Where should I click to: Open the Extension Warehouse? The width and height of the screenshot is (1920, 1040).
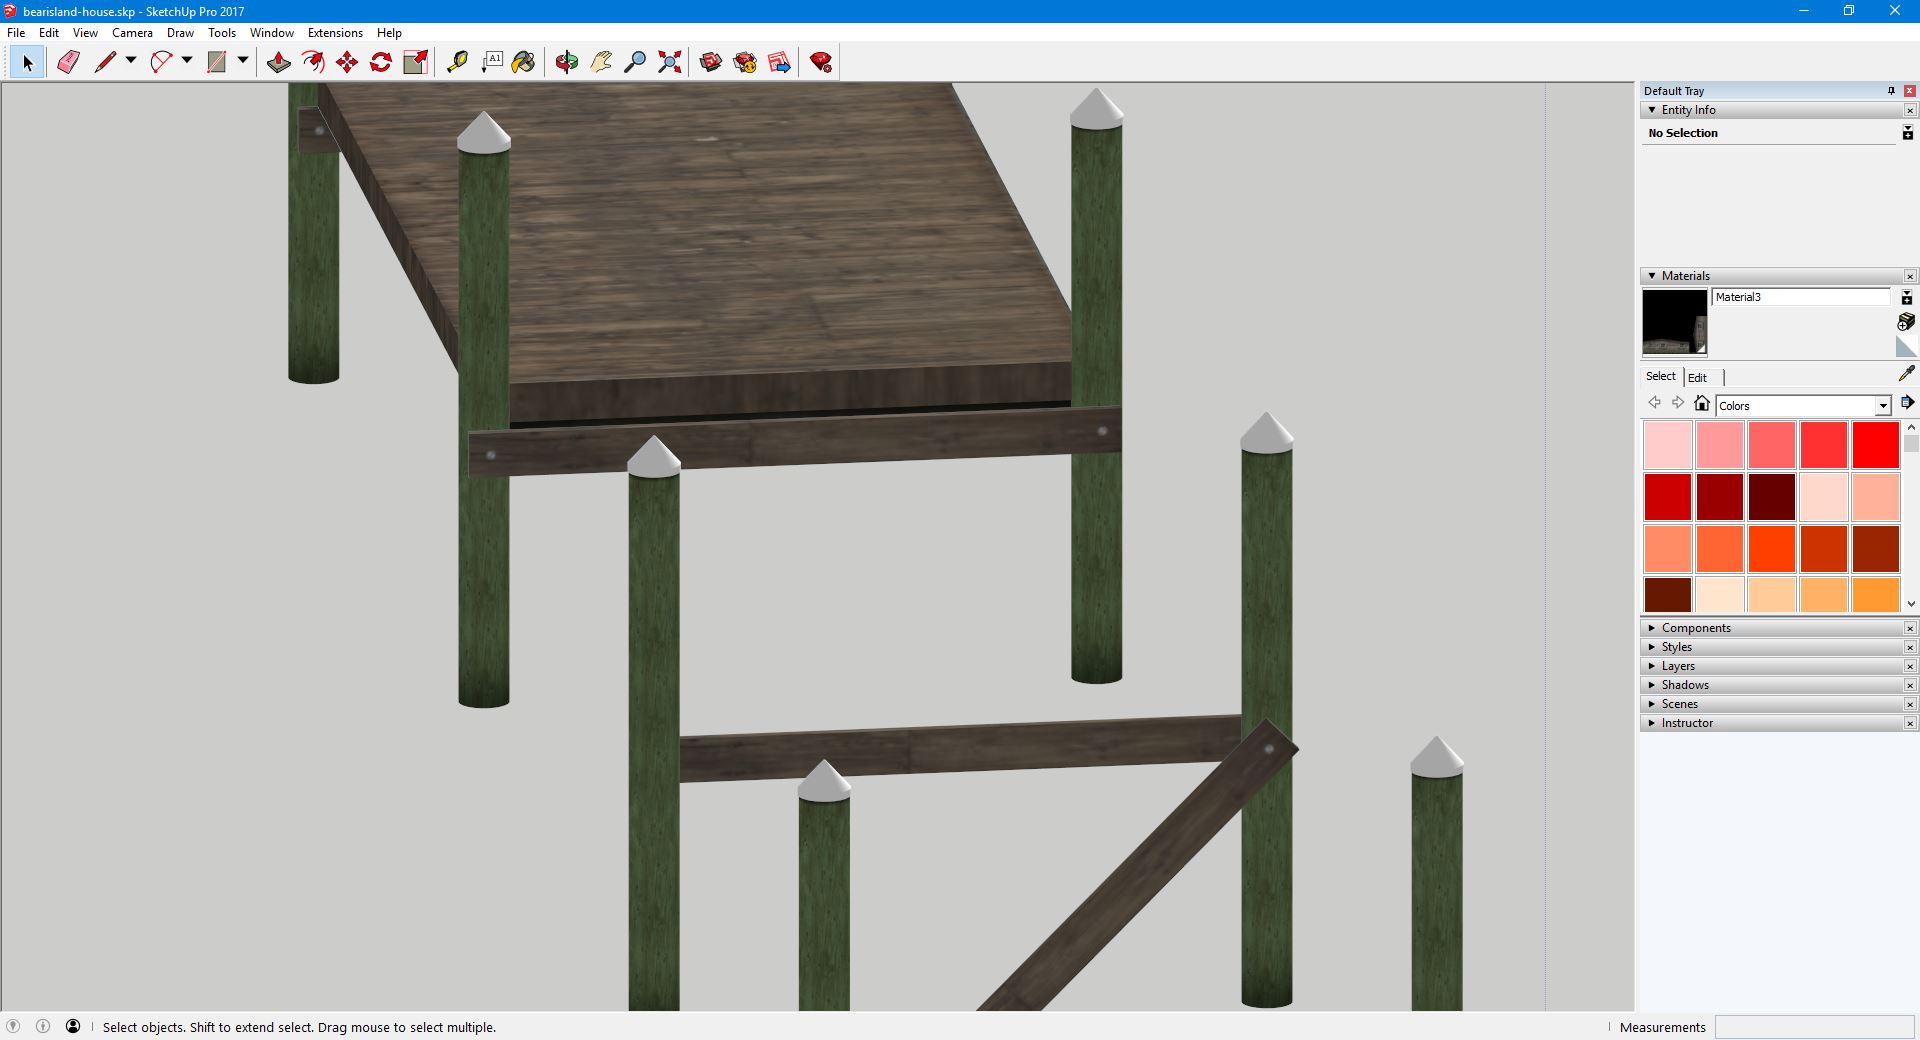pos(821,62)
